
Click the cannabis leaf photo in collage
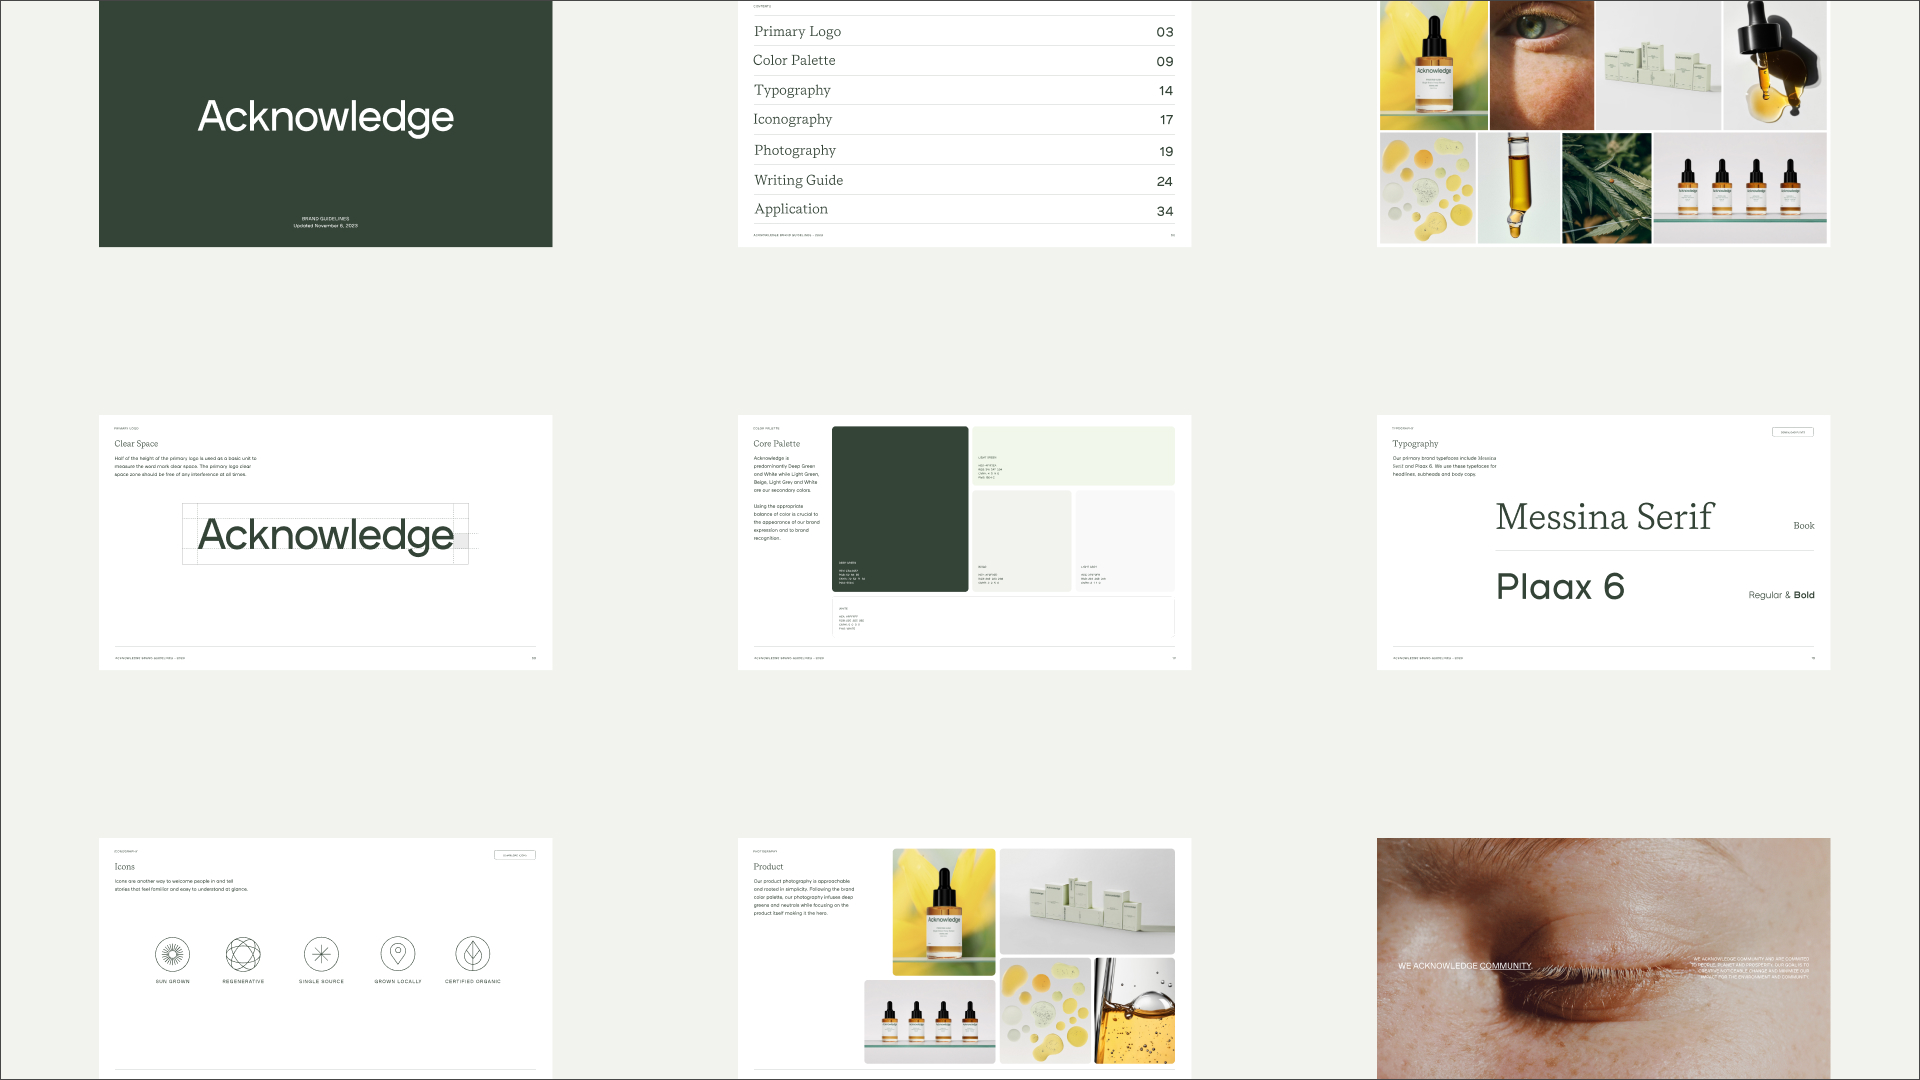click(x=1606, y=188)
